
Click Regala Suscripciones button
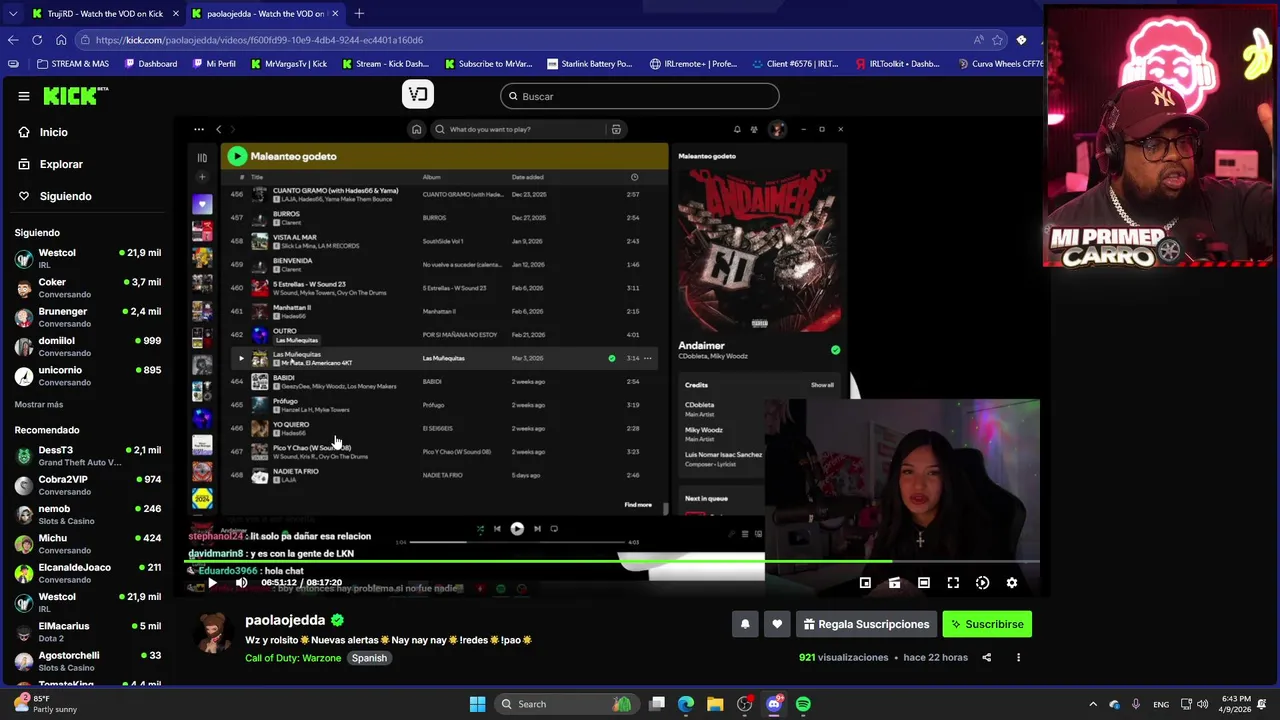point(866,624)
